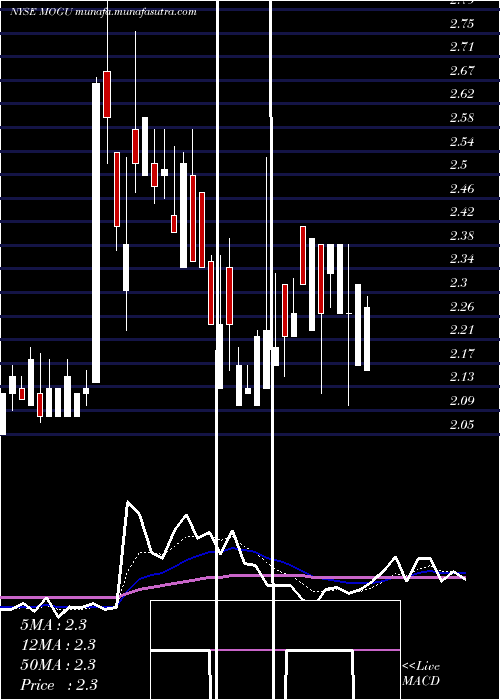The width and height of the screenshot is (500, 700).
Task: Click the <<Live MACD label
Action: (421, 674)
